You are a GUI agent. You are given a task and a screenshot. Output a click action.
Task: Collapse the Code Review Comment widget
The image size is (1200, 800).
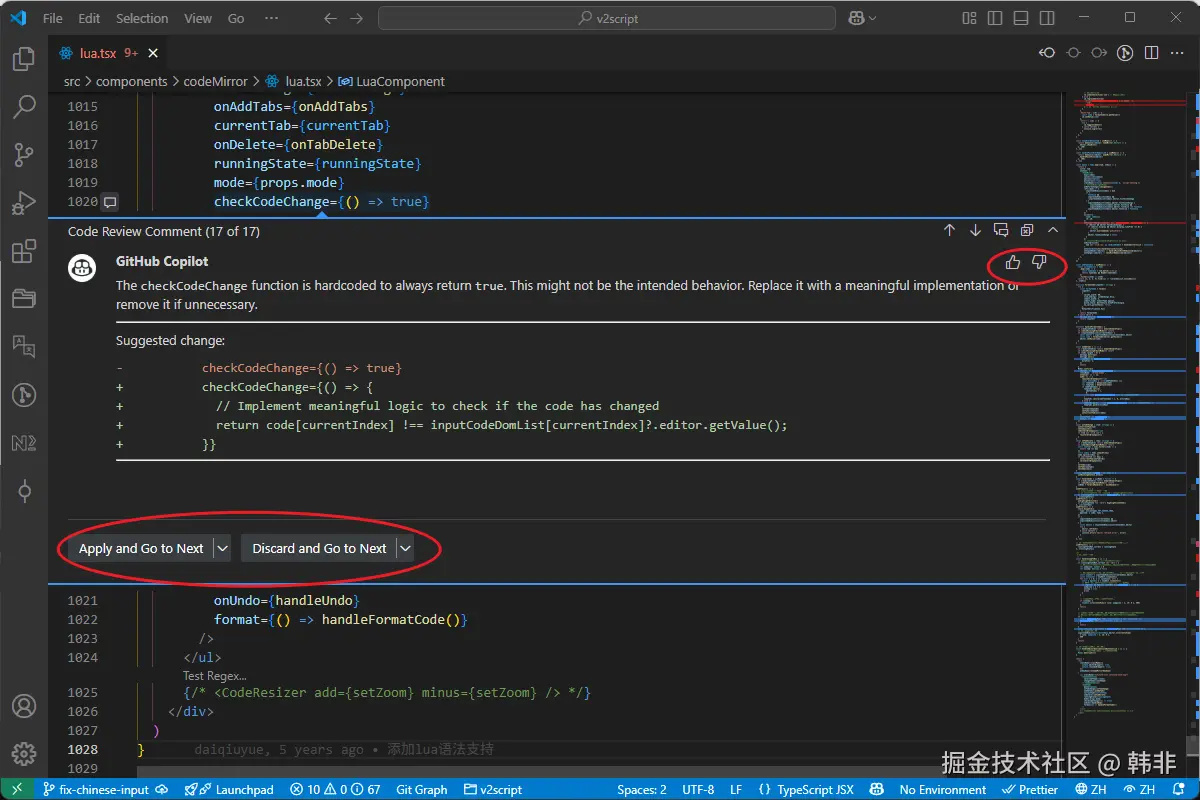point(1053,231)
